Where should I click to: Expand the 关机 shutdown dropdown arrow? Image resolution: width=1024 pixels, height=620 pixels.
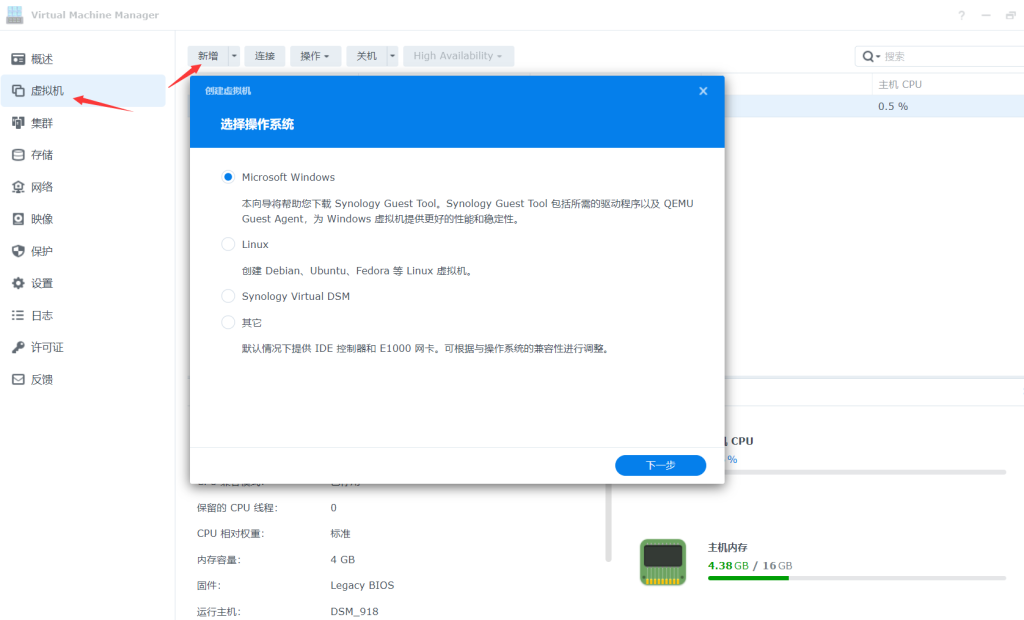[x=390, y=56]
